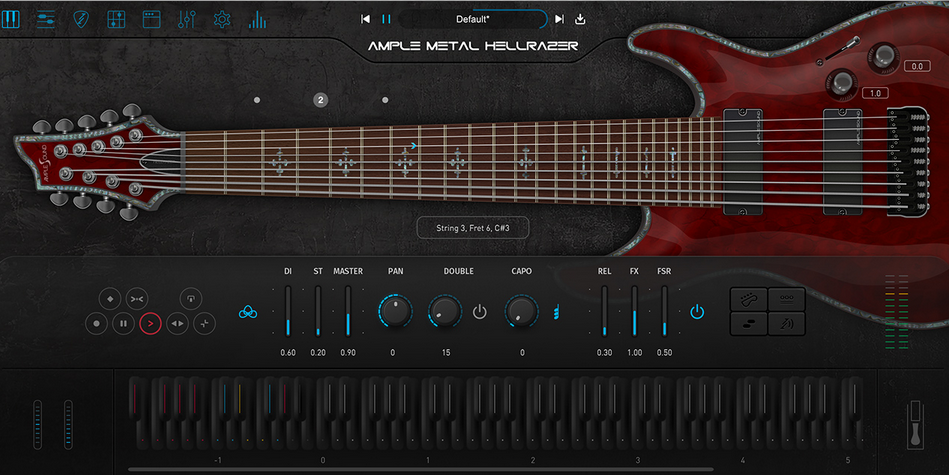Open the amp window panel icon
Image resolution: width=949 pixels, height=475 pixels.
click(x=151, y=19)
